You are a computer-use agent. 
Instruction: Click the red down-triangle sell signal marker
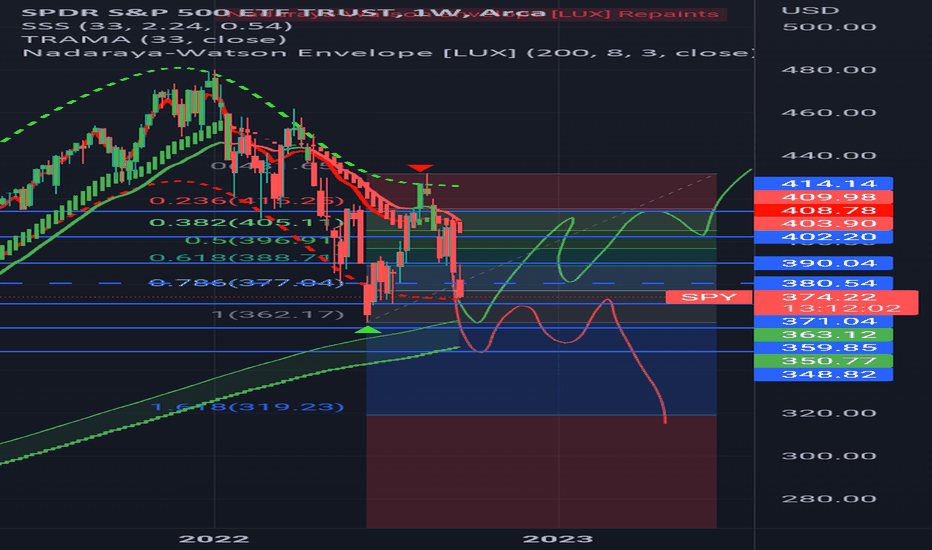coord(420,168)
